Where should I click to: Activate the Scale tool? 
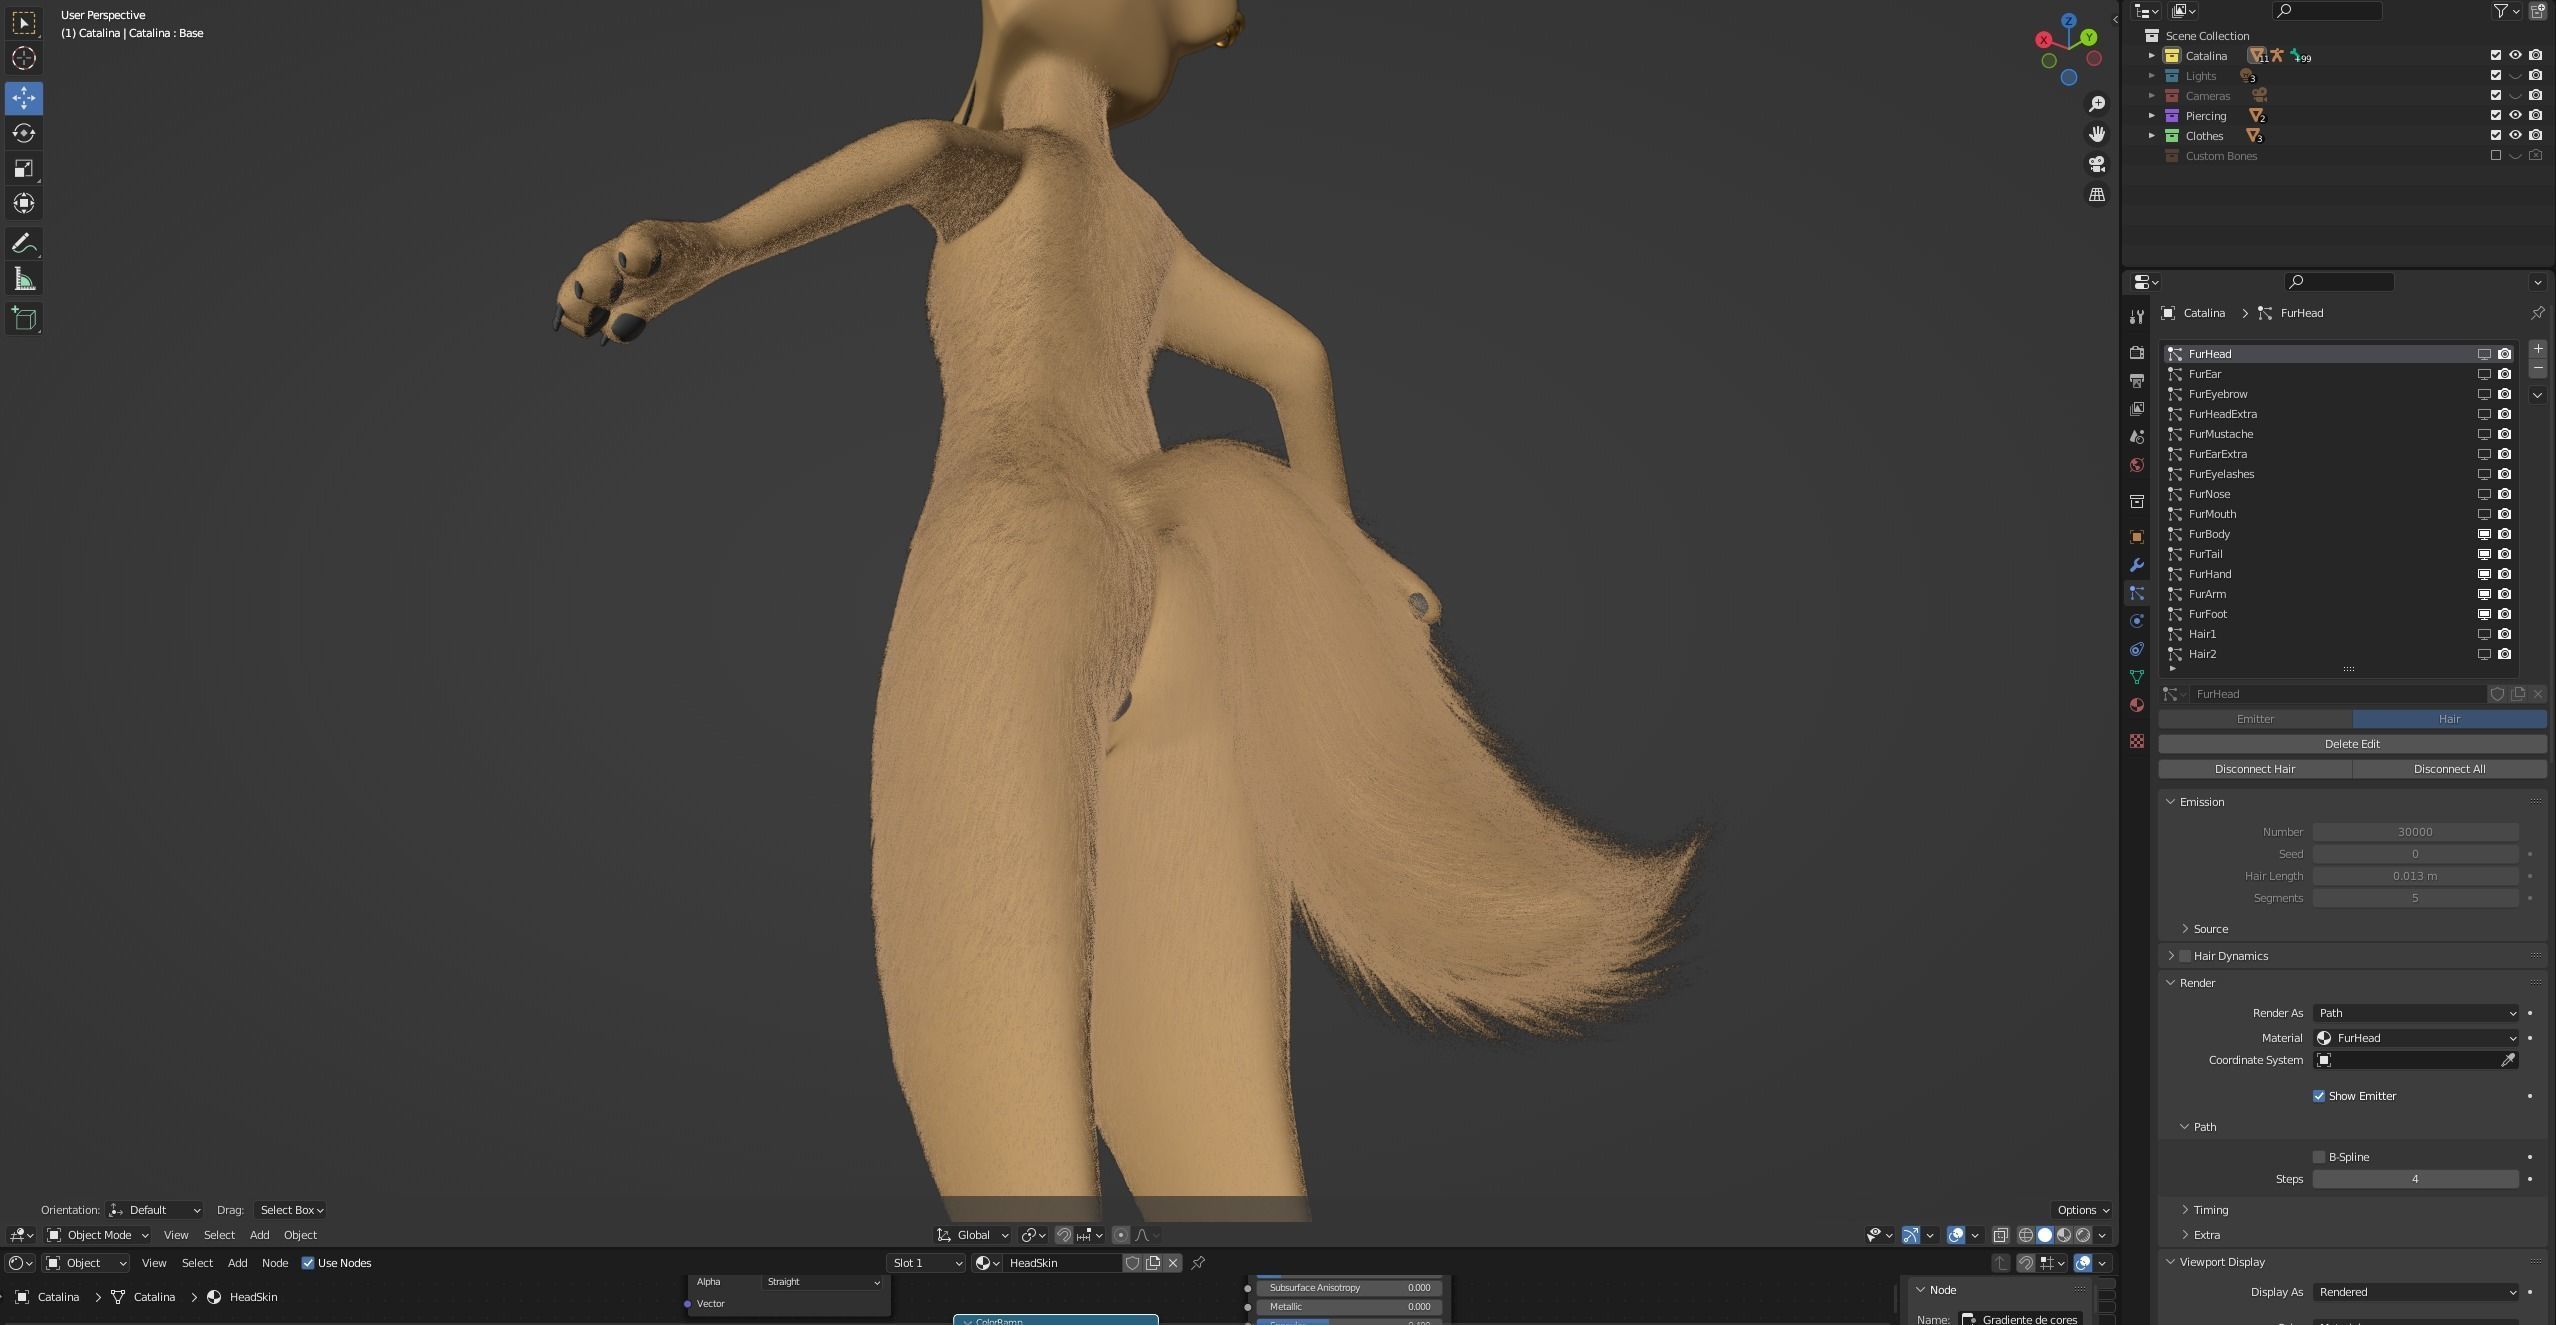pyautogui.click(x=24, y=168)
